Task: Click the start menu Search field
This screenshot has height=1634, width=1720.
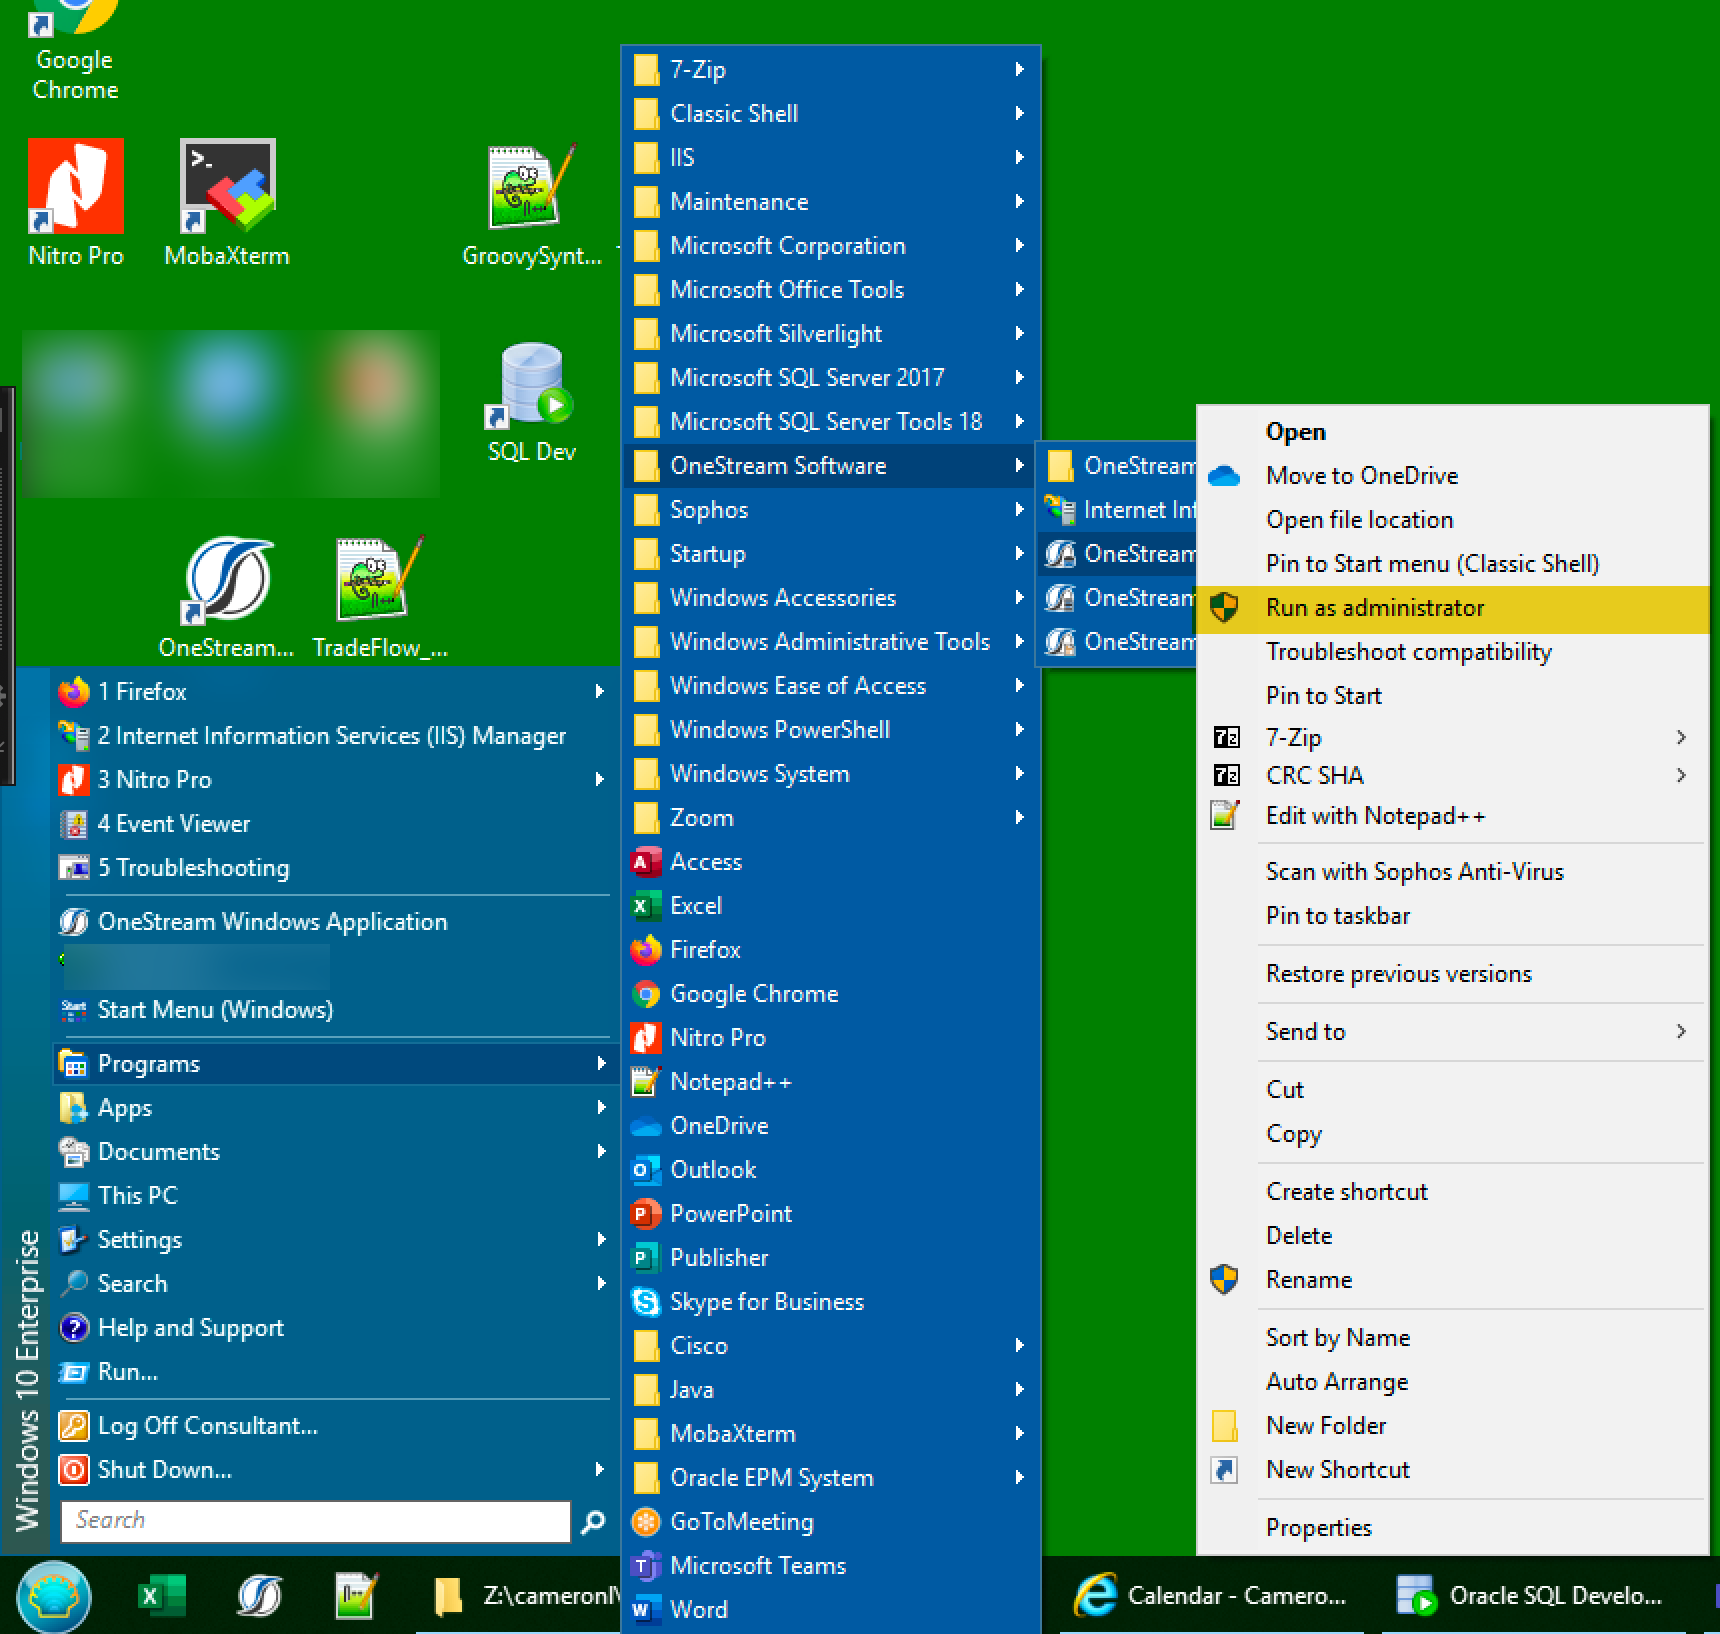Action: [x=315, y=1521]
